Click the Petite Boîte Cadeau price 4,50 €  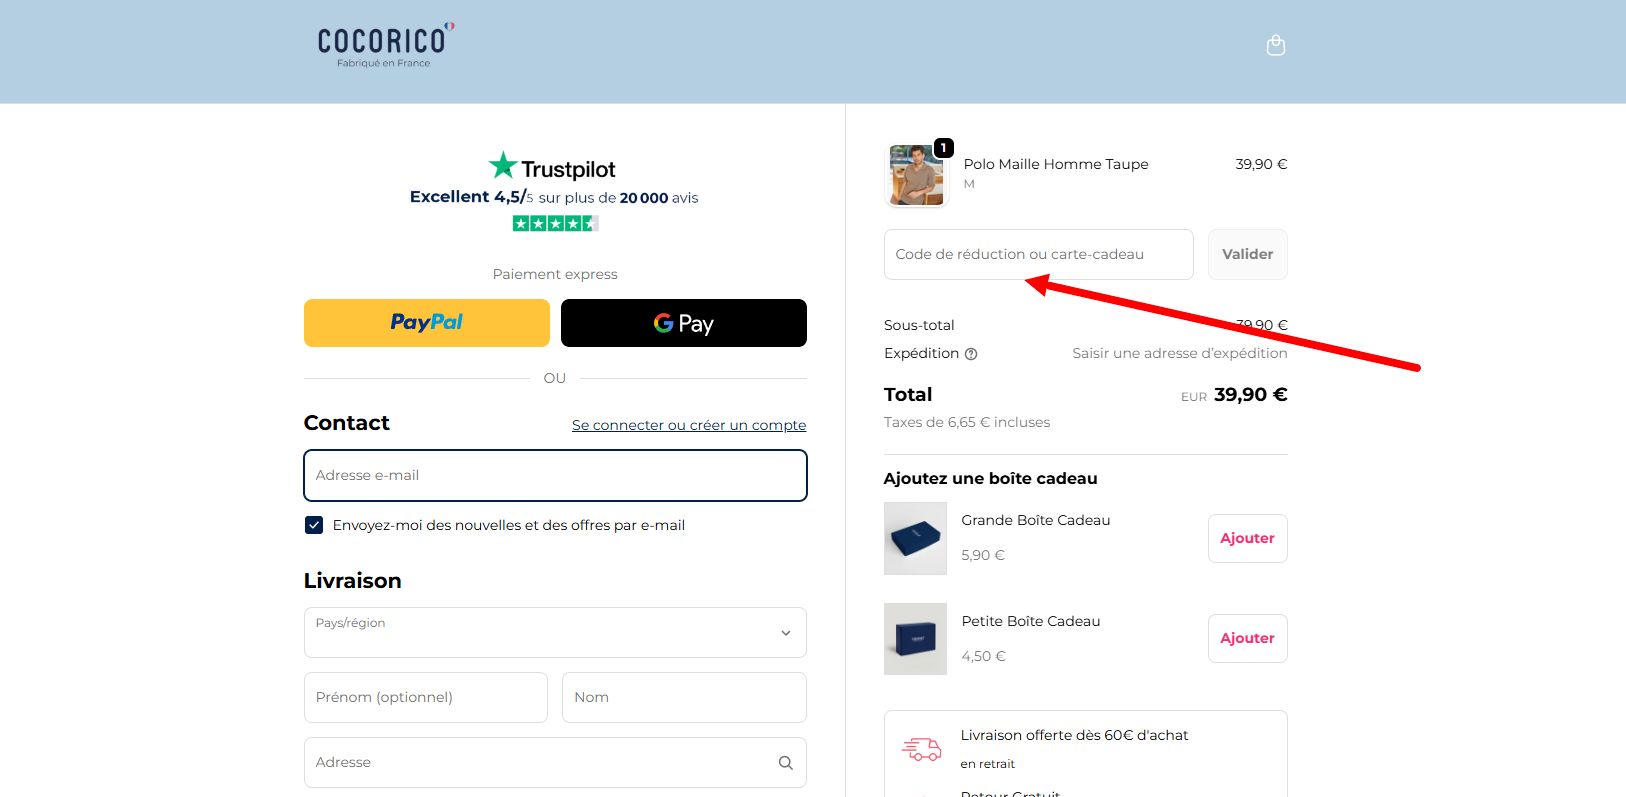tap(984, 656)
